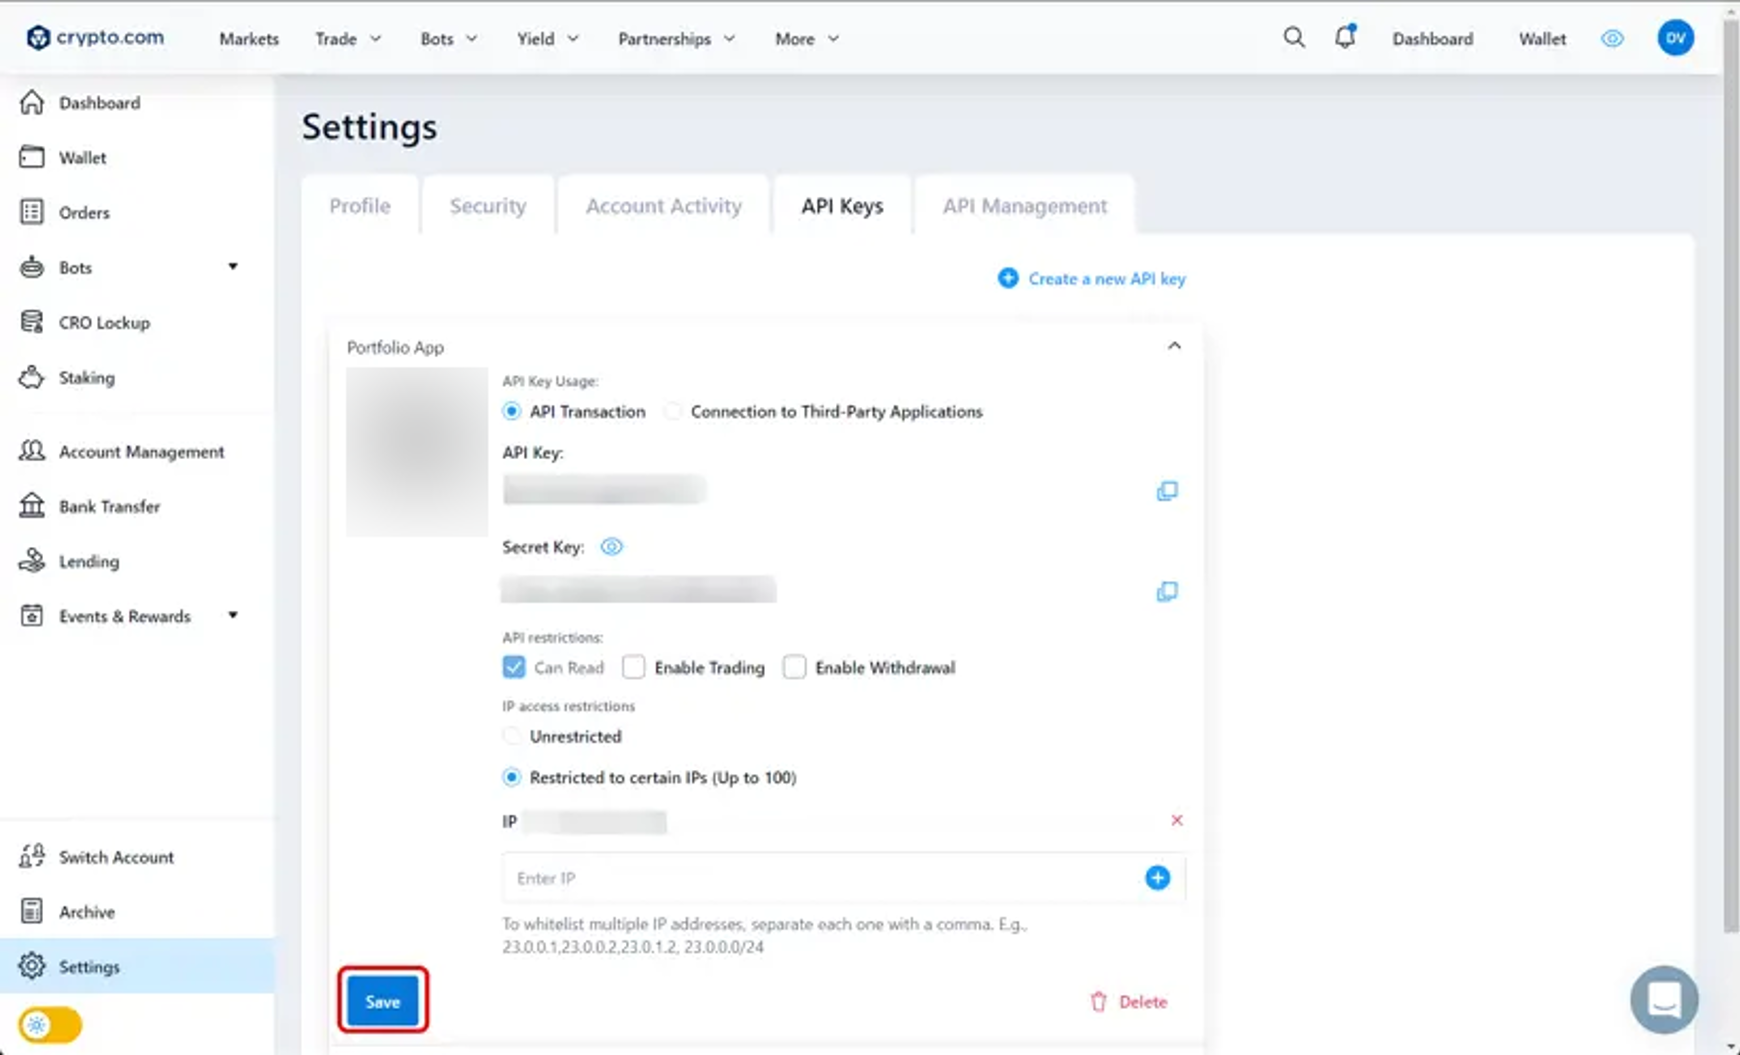Screen dimensions: 1740x1055
Task: Add the entered IP with plus icon
Action: click(x=1157, y=878)
